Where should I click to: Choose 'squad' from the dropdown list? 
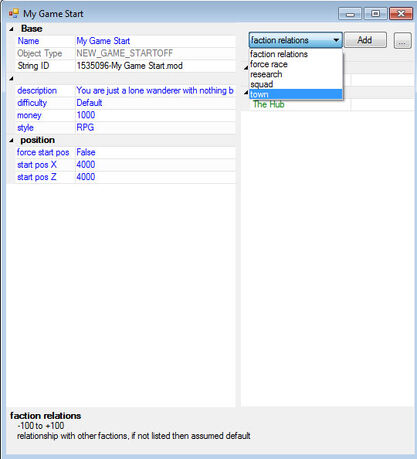point(296,84)
